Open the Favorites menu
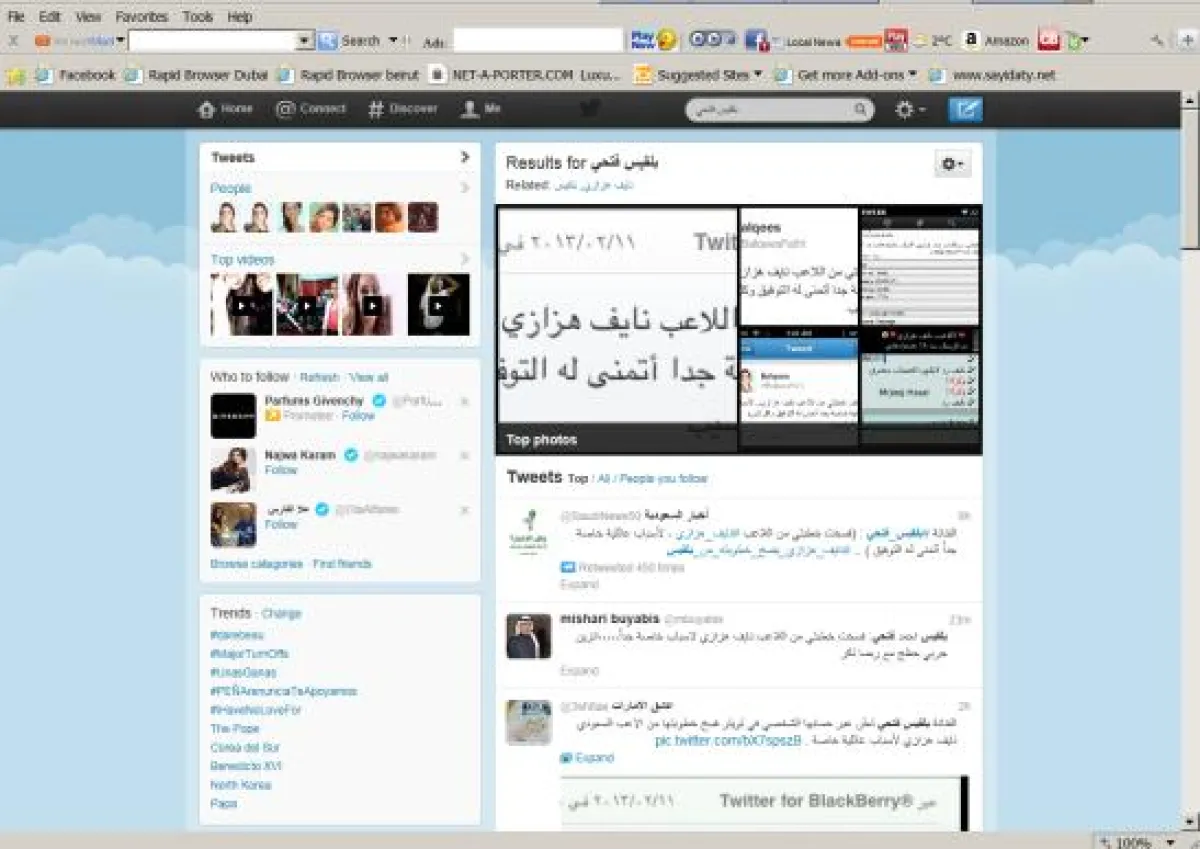The height and width of the screenshot is (849, 1200). click(x=141, y=17)
